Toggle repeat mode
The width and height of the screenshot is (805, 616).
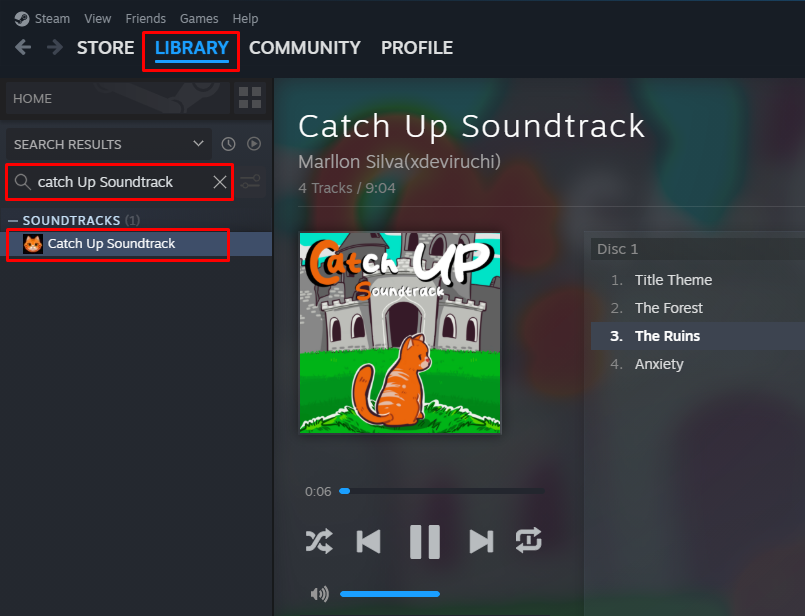[528, 540]
